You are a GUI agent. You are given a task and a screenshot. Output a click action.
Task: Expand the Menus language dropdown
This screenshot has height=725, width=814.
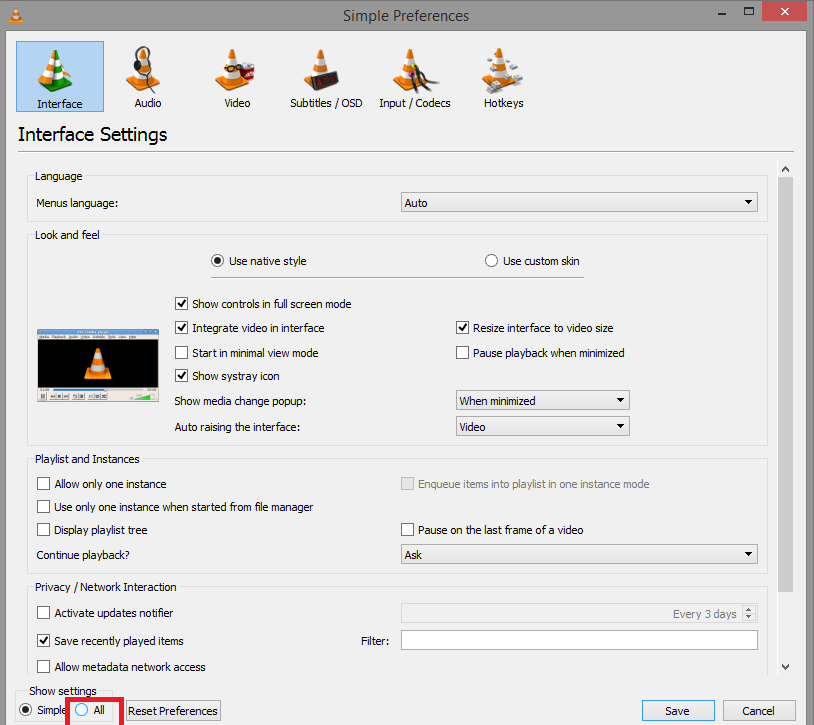[x=579, y=203]
